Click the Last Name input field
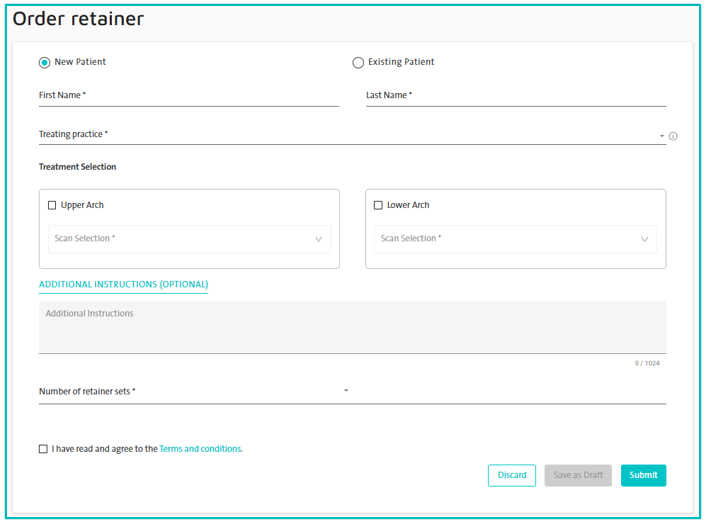 (x=515, y=96)
